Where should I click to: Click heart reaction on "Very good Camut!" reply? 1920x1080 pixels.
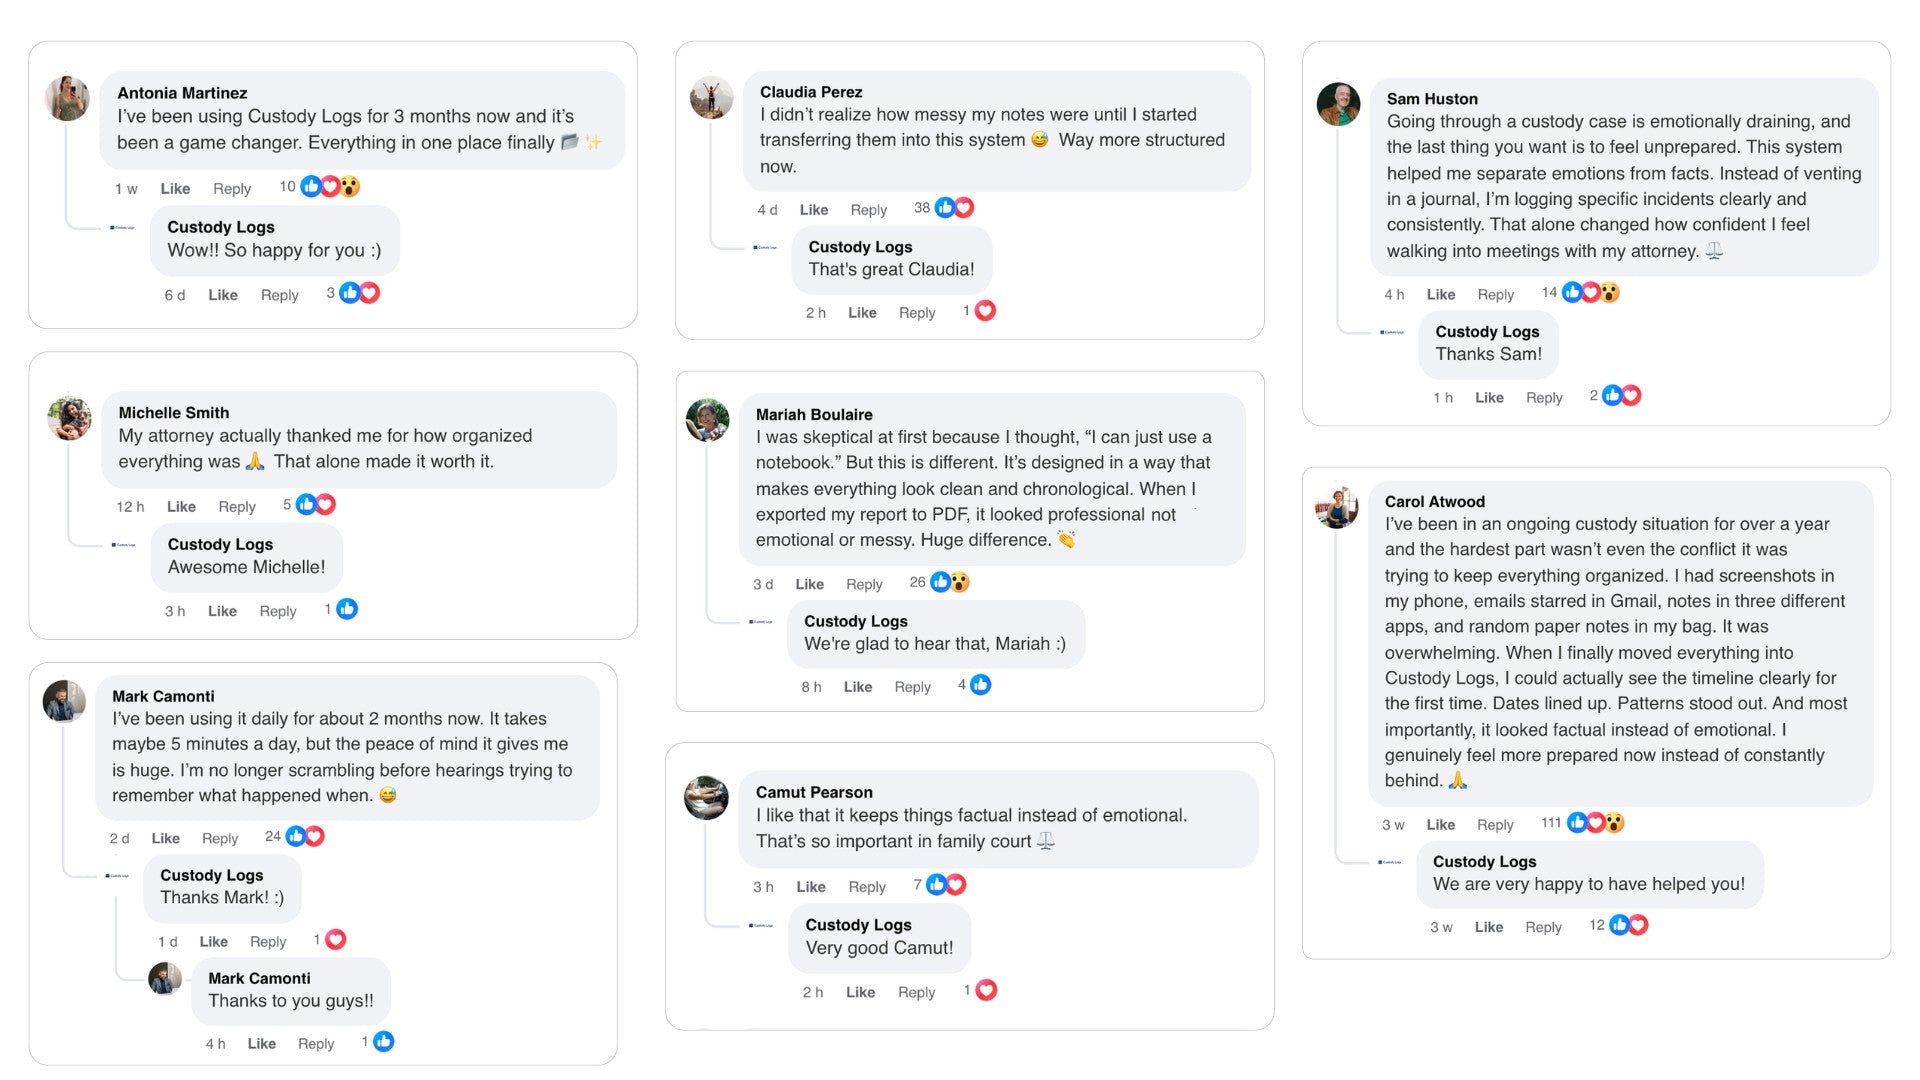click(x=986, y=990)
